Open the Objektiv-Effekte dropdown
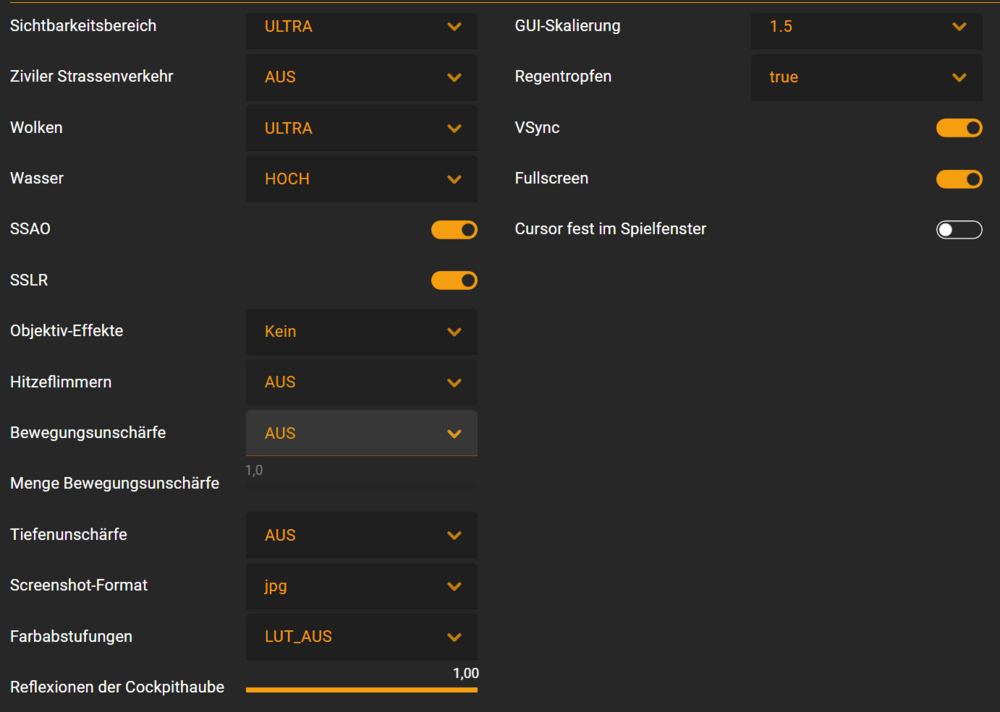1000x712 pixels. tap(361, 331)
